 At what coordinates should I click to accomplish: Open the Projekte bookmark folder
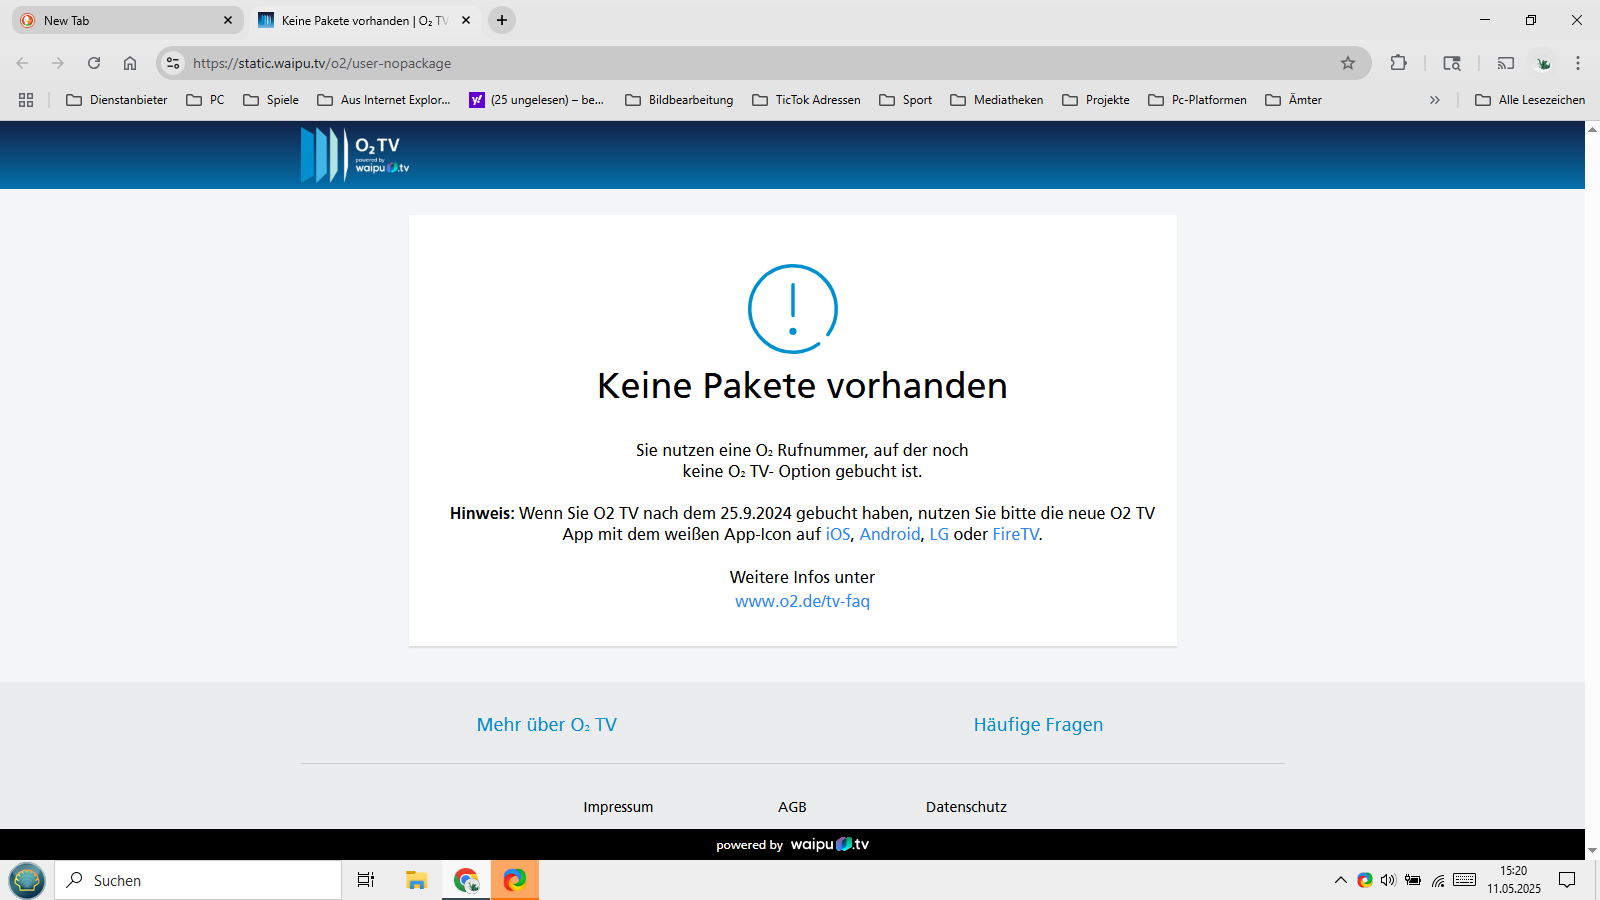(1096, 100)
